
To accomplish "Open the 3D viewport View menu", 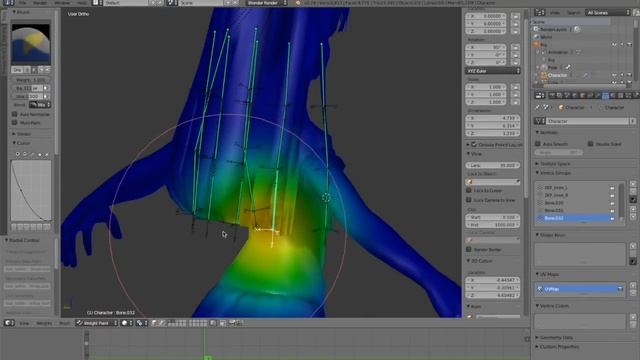I will pos(24,323).
